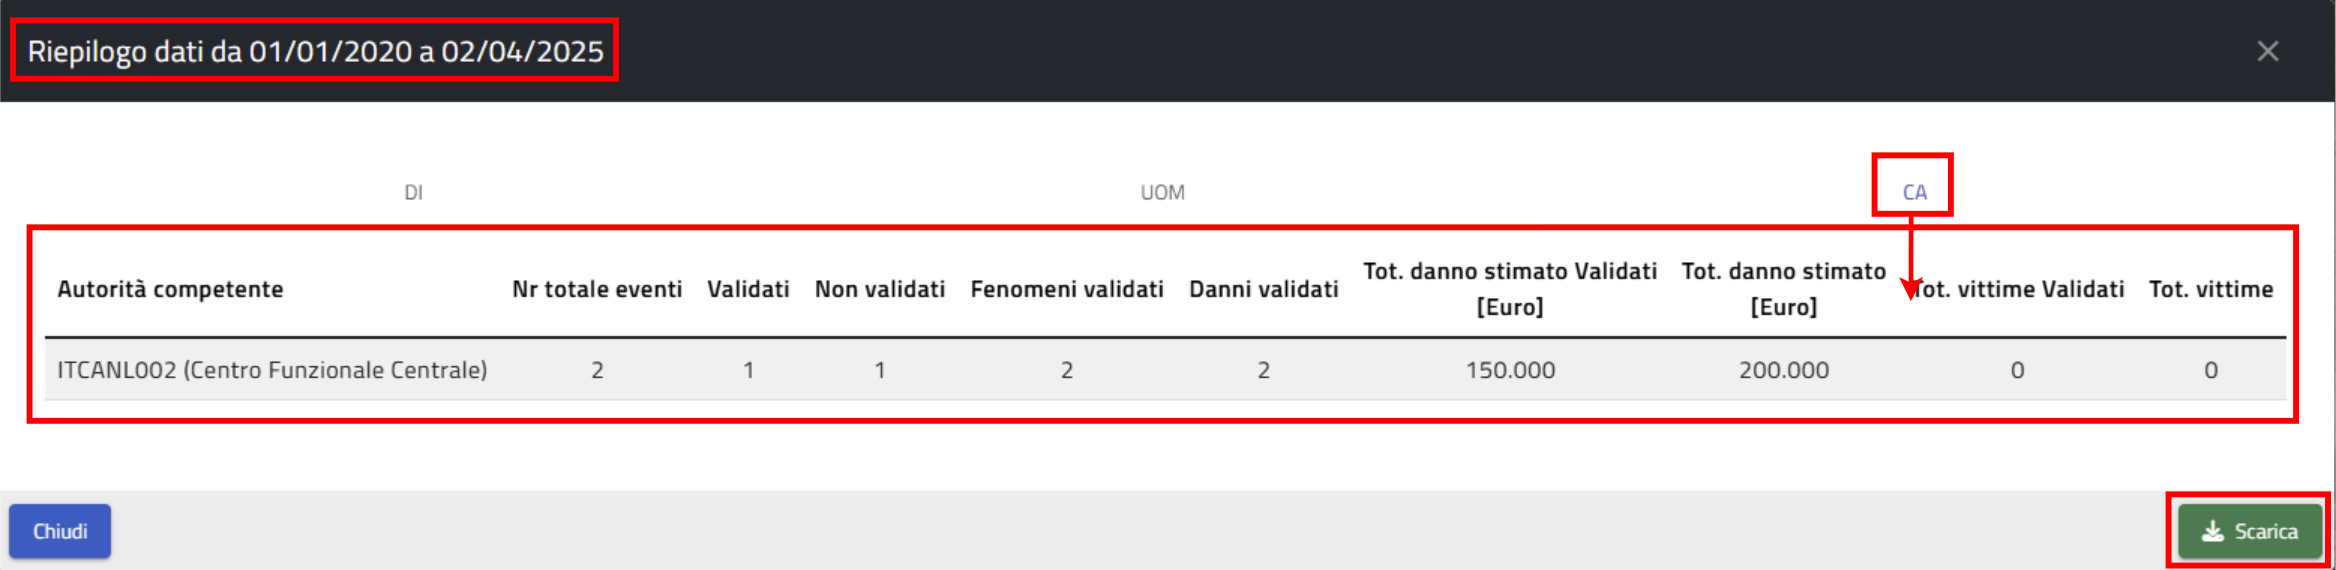Switch to the DI tab
Image resolution: width=2336 pixels, height=570 pixels.
click(x=413, y=192)
